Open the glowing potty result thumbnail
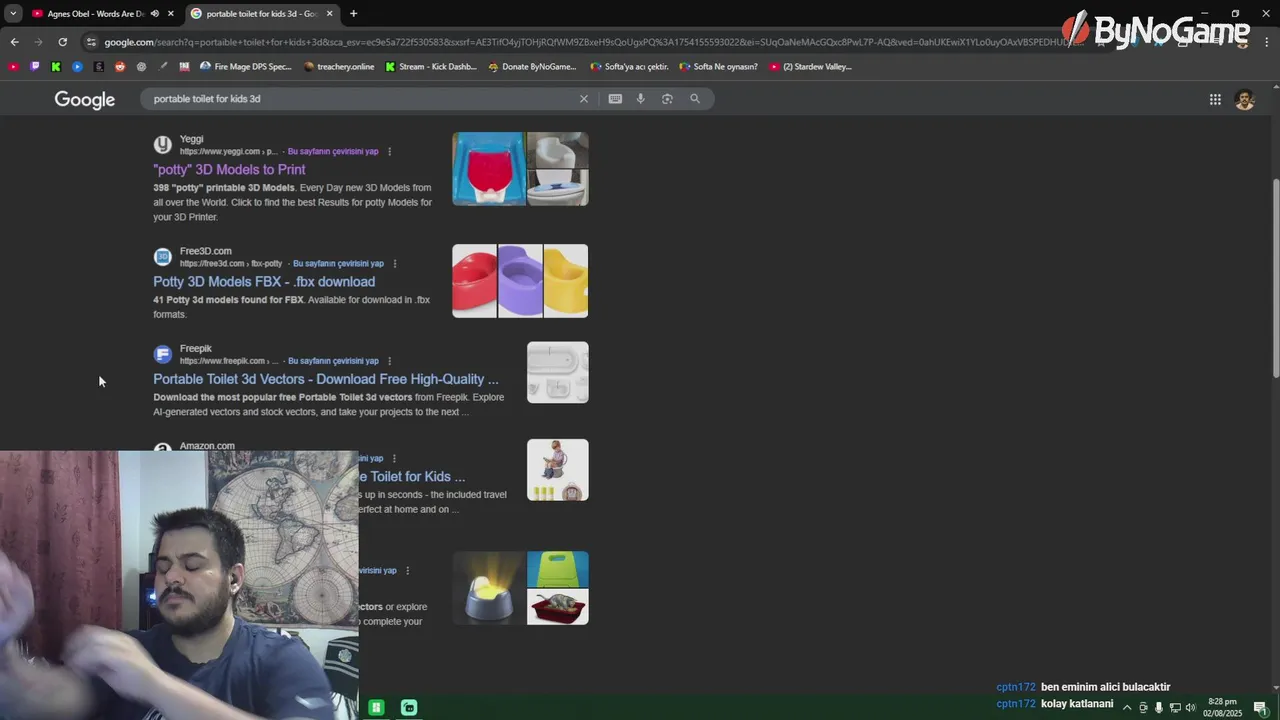Image resolution: width=1280 pixels, height=720 pixels. coord(489,588)
